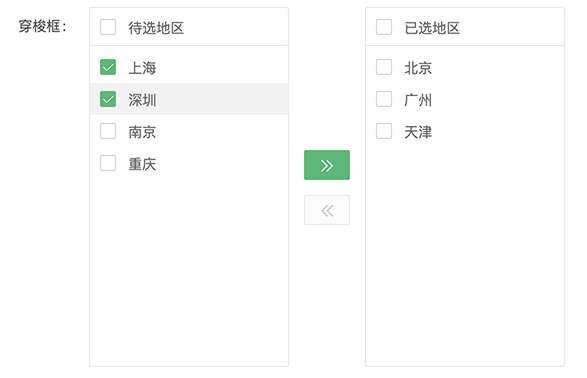Uncheck the 深圳 checkbox
This screenshot has height=378, width=587.
(x=108, y=99)
